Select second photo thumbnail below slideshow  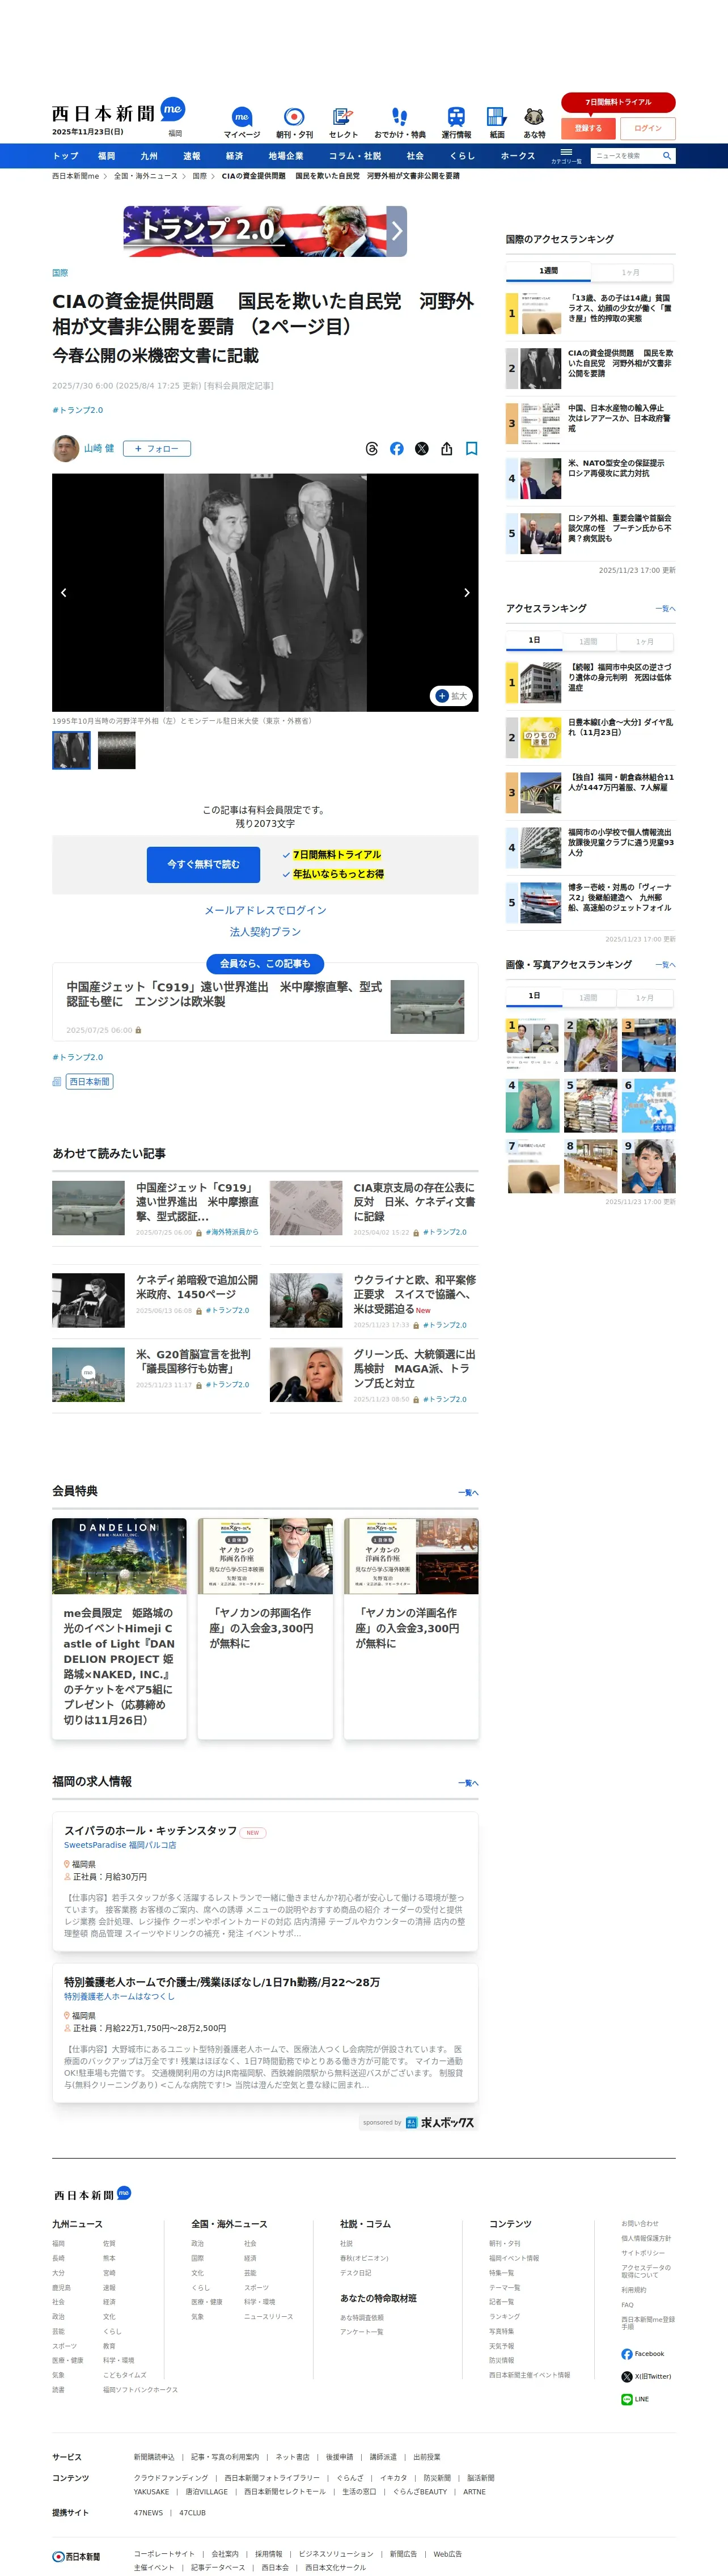click(x=116, y=750)
